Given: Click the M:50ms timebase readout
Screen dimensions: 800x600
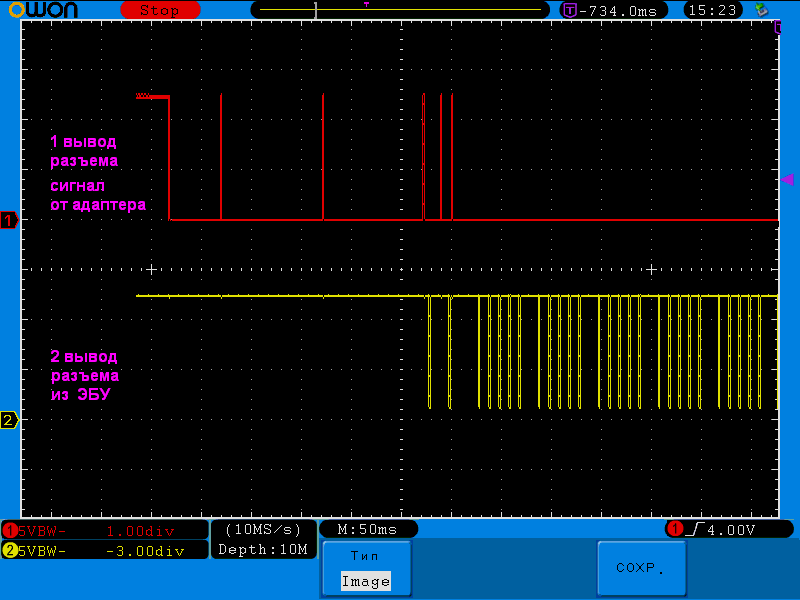Looking at the screenshot, I should 368,529.
